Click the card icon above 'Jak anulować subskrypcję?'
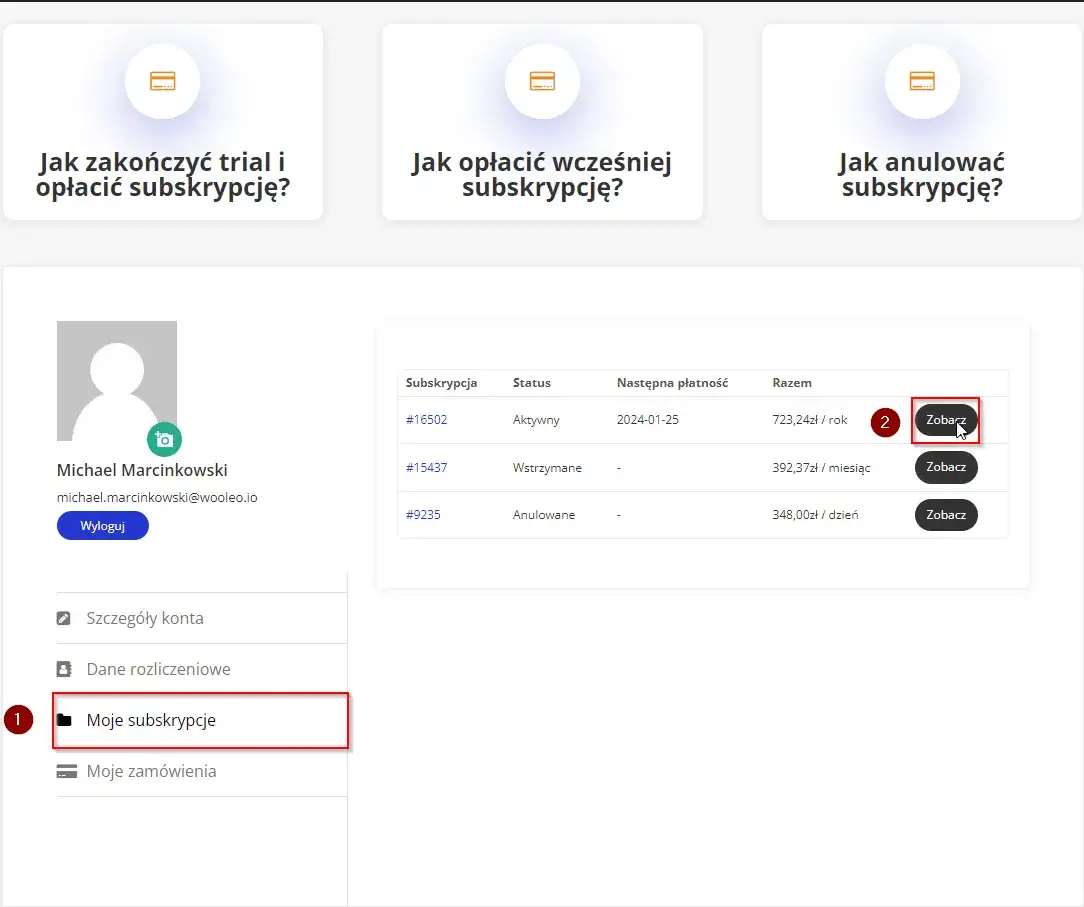The width and height of the screenshot is (1084, 907). coord(921,81)
